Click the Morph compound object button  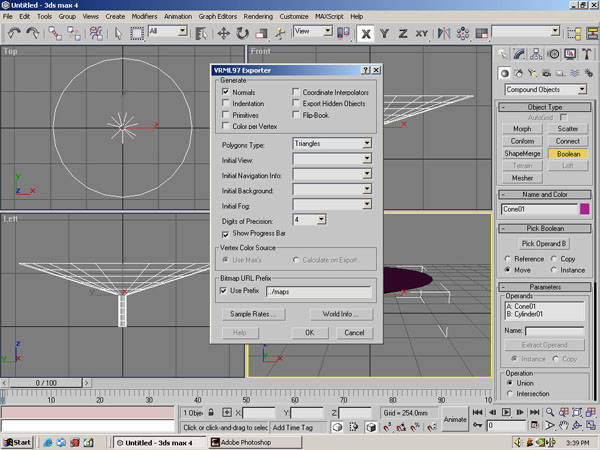522,129
